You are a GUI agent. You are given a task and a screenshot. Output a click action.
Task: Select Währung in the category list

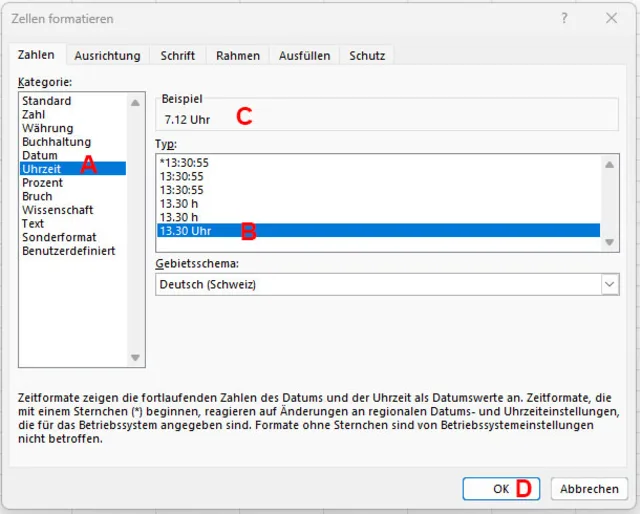(47, 128)
